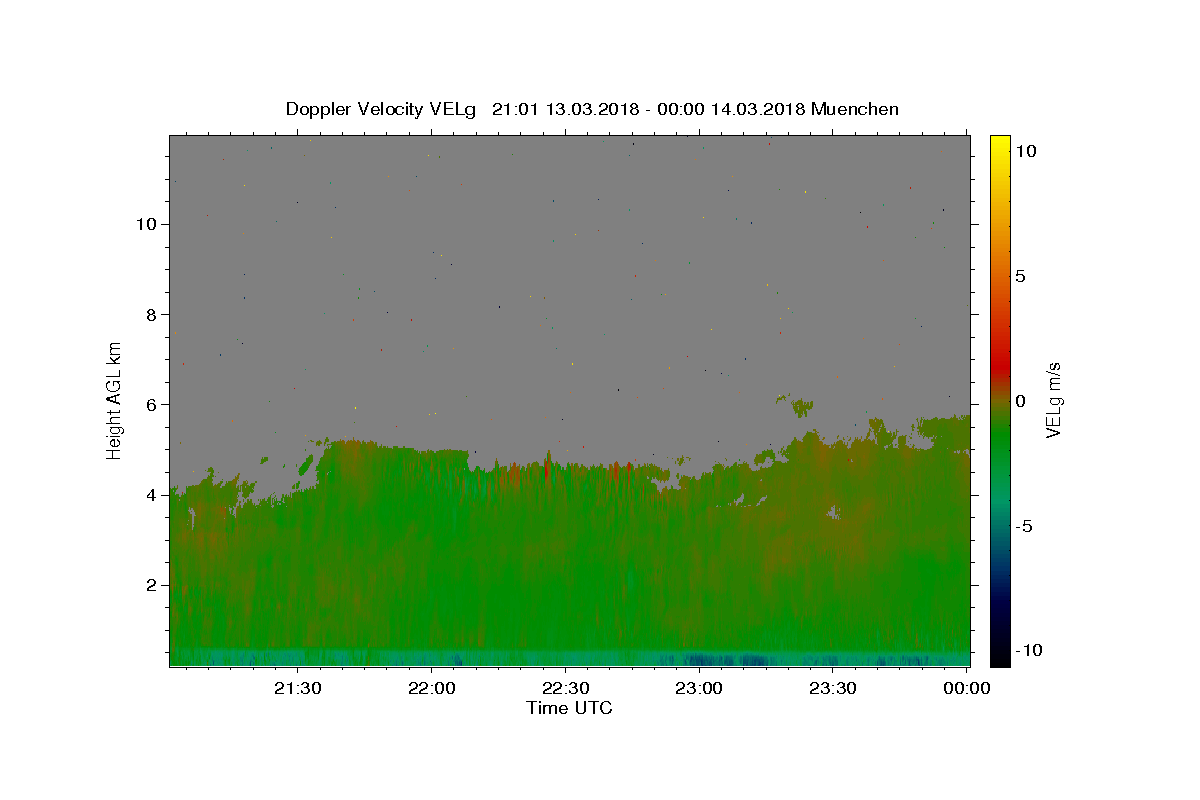Click the station name 'Muenchen' in the title
The width and height of the screenshot is (1200, 800).
point(855,109)
